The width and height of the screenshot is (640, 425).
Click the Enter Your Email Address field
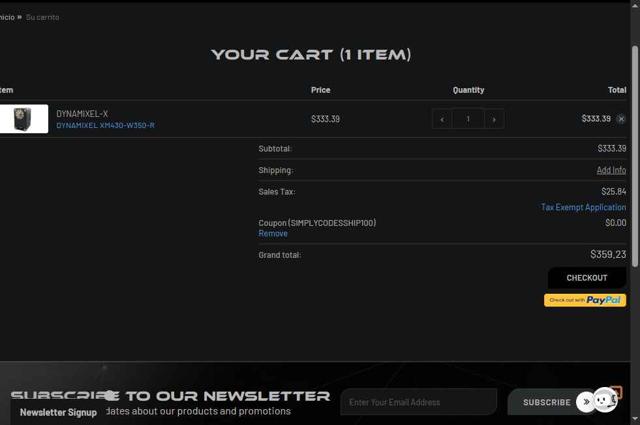coord(419,402)
